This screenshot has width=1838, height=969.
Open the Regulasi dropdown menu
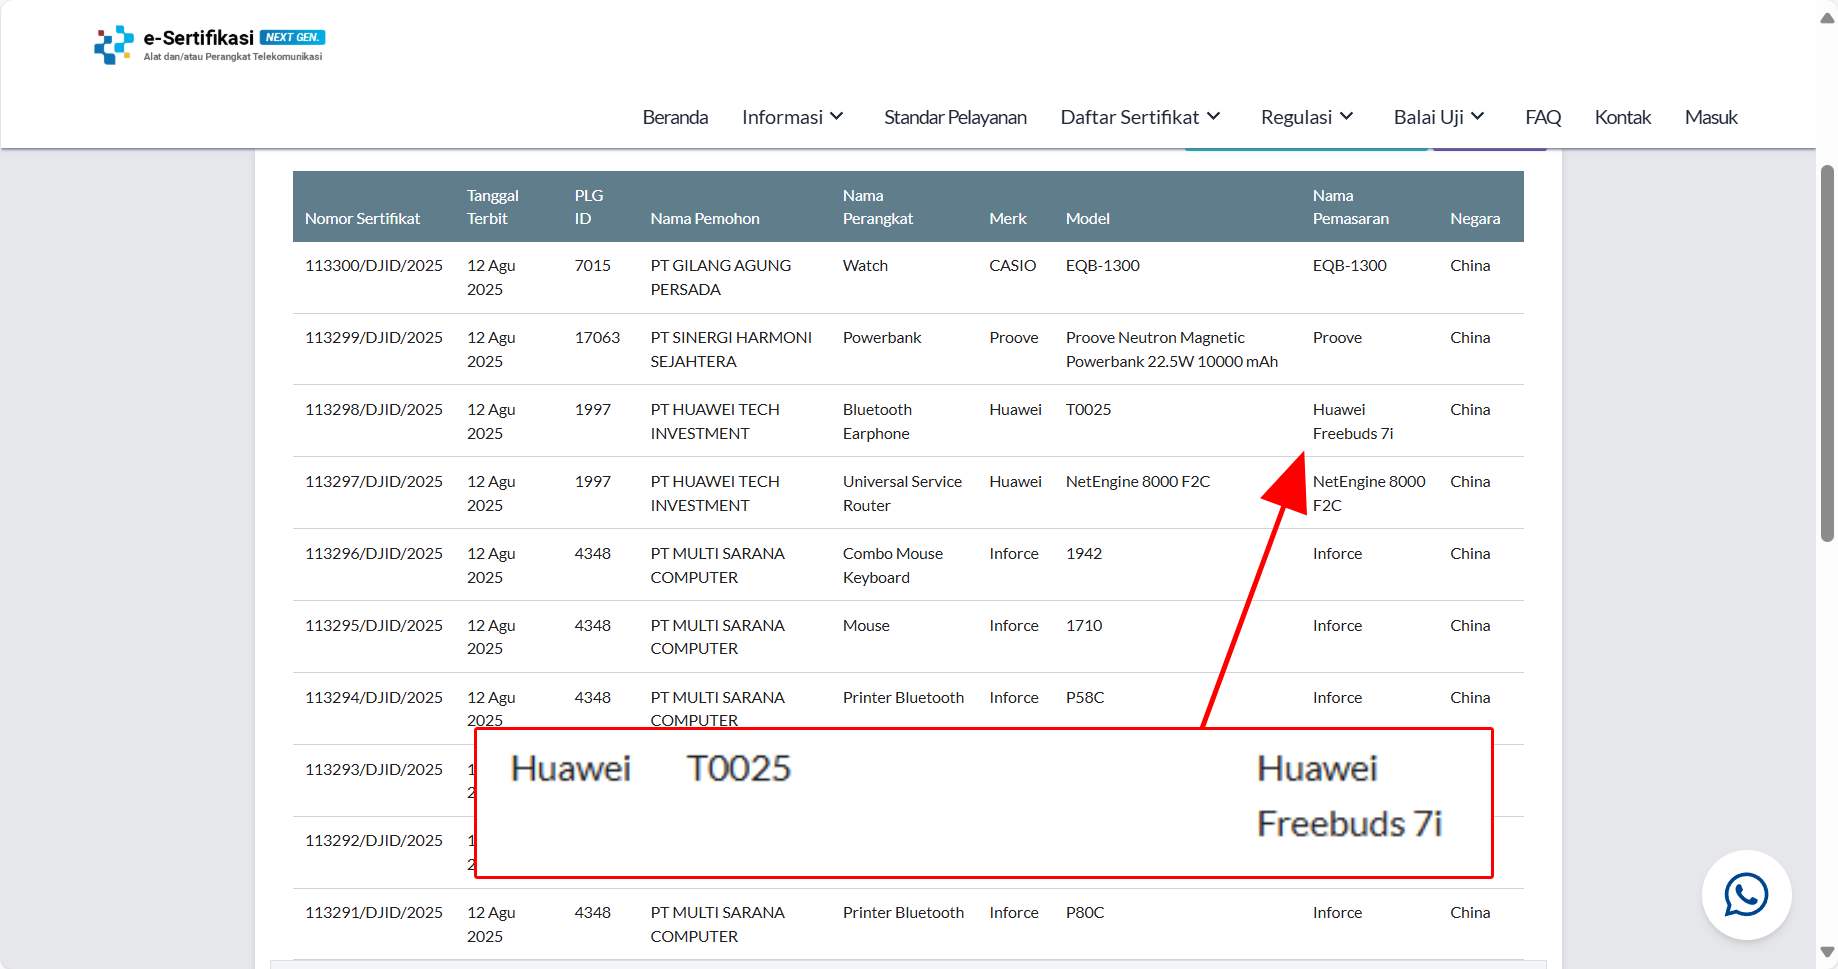tap(1307, 117)
